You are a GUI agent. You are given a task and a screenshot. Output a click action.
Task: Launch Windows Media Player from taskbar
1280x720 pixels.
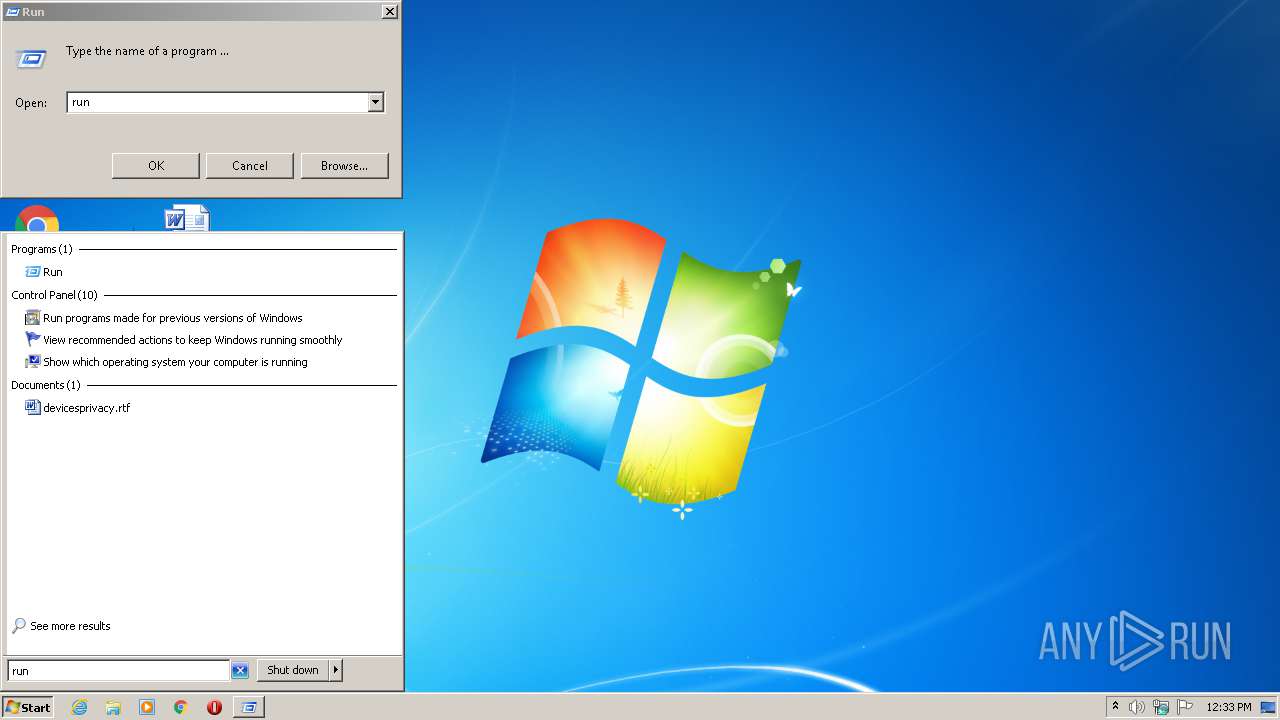147,707
